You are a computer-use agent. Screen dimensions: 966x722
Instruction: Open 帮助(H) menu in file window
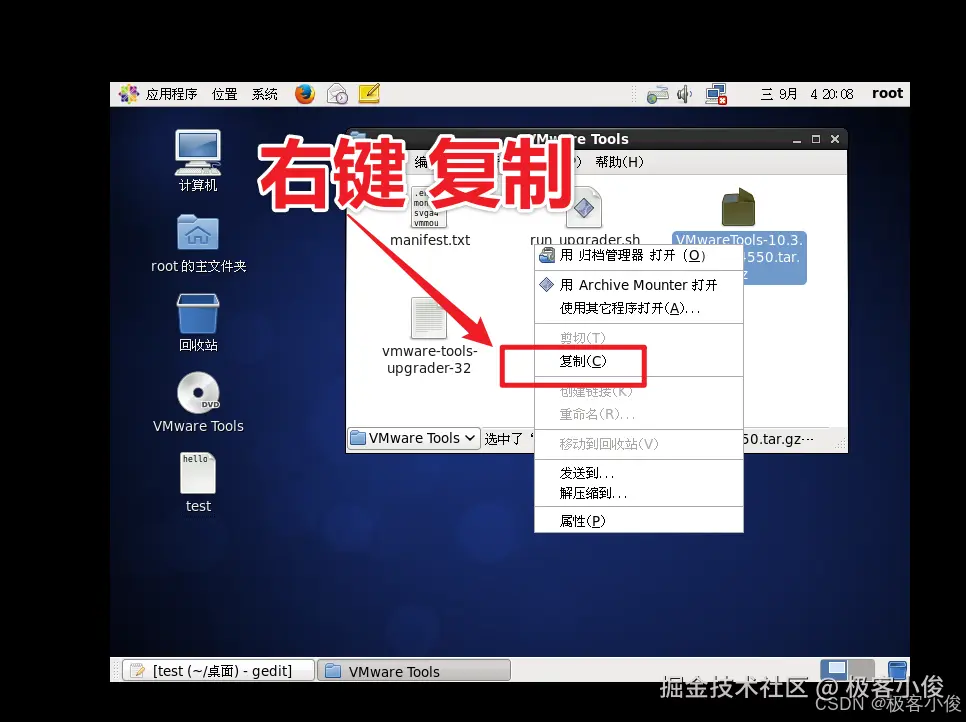(619, 162)
